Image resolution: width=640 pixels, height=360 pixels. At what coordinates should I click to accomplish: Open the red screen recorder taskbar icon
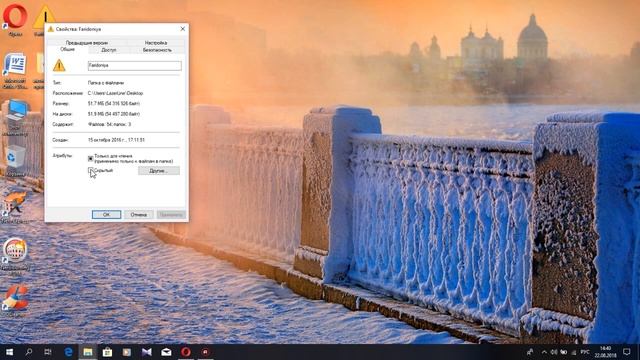[x=205, y=351]
